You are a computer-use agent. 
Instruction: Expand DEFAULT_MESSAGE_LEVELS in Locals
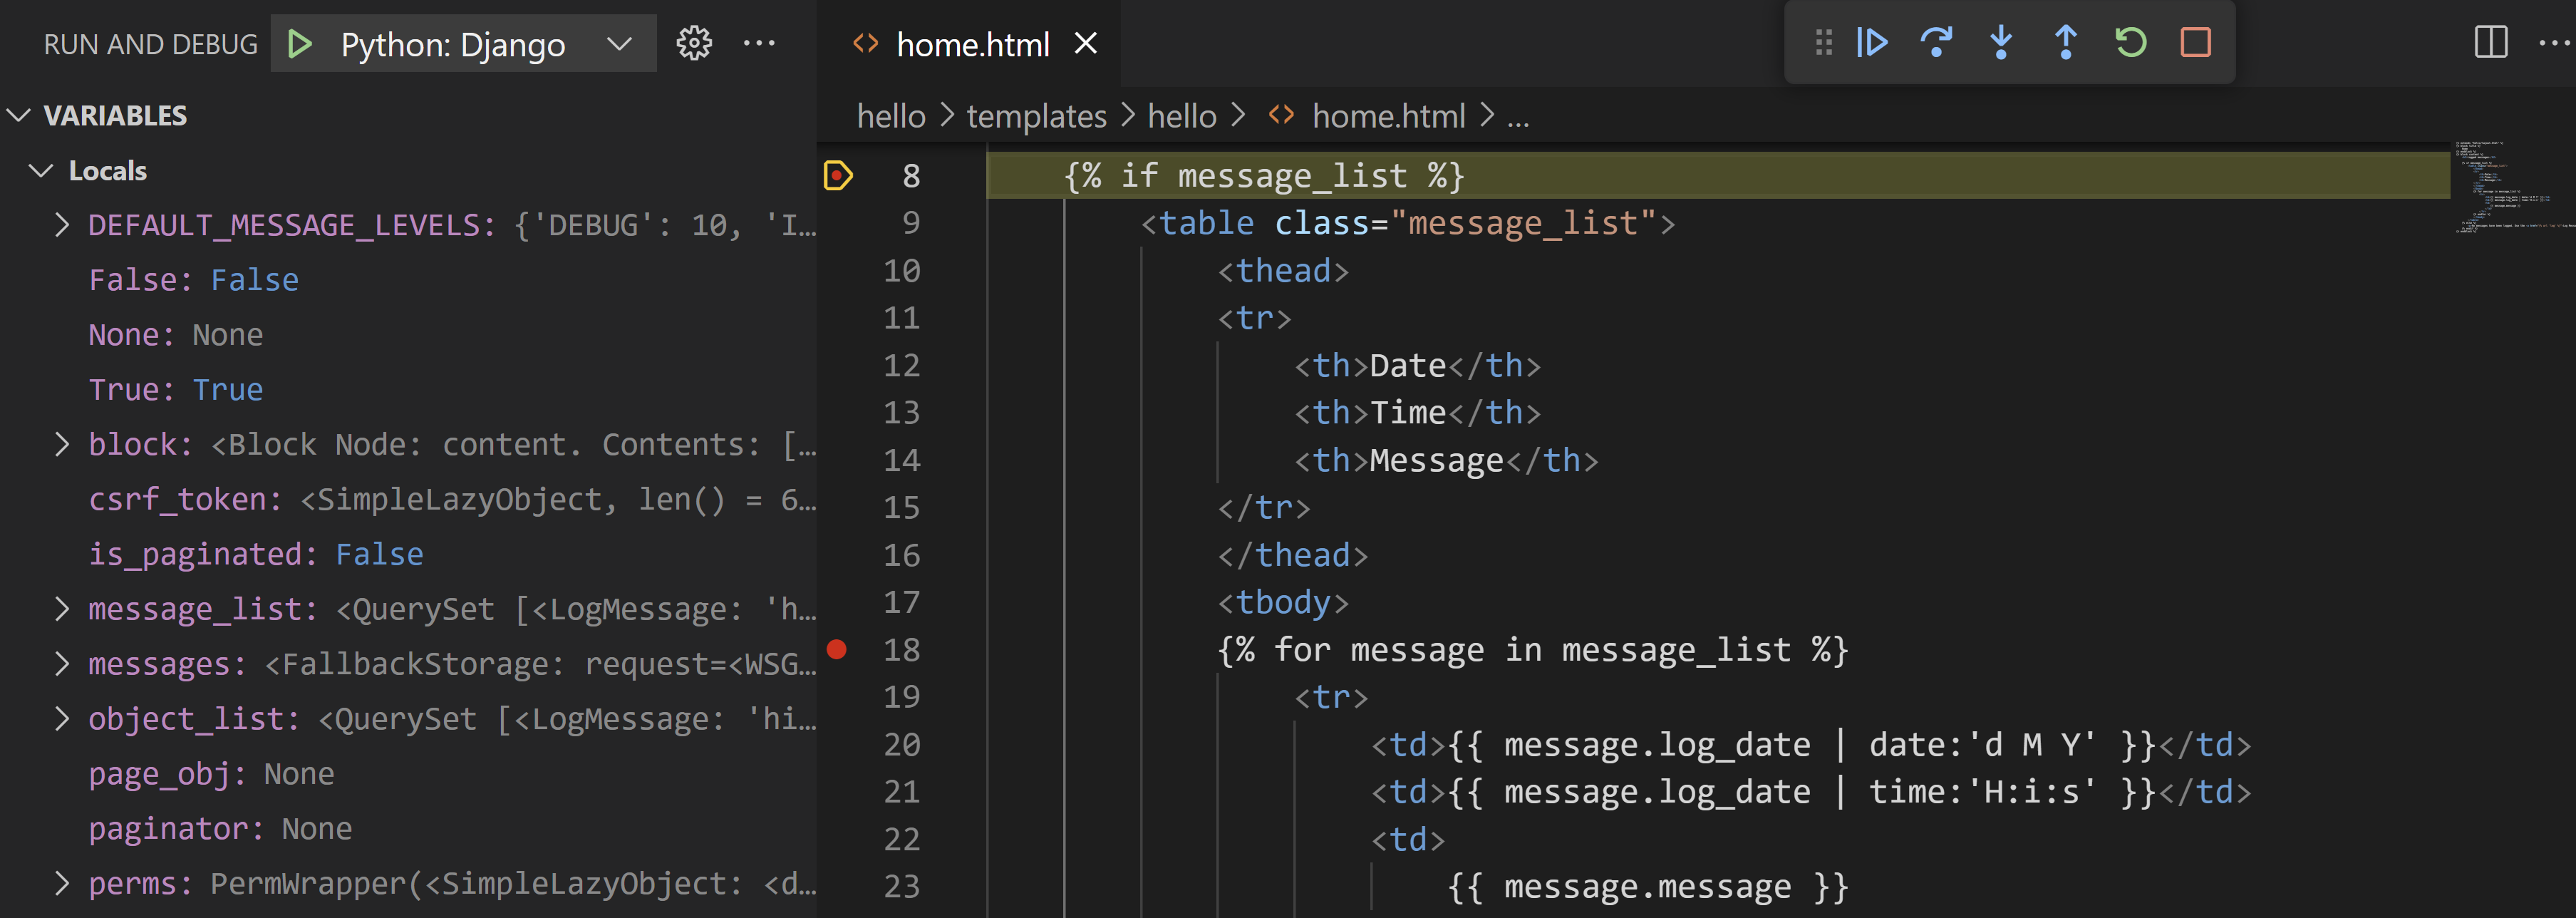[62, 224]
